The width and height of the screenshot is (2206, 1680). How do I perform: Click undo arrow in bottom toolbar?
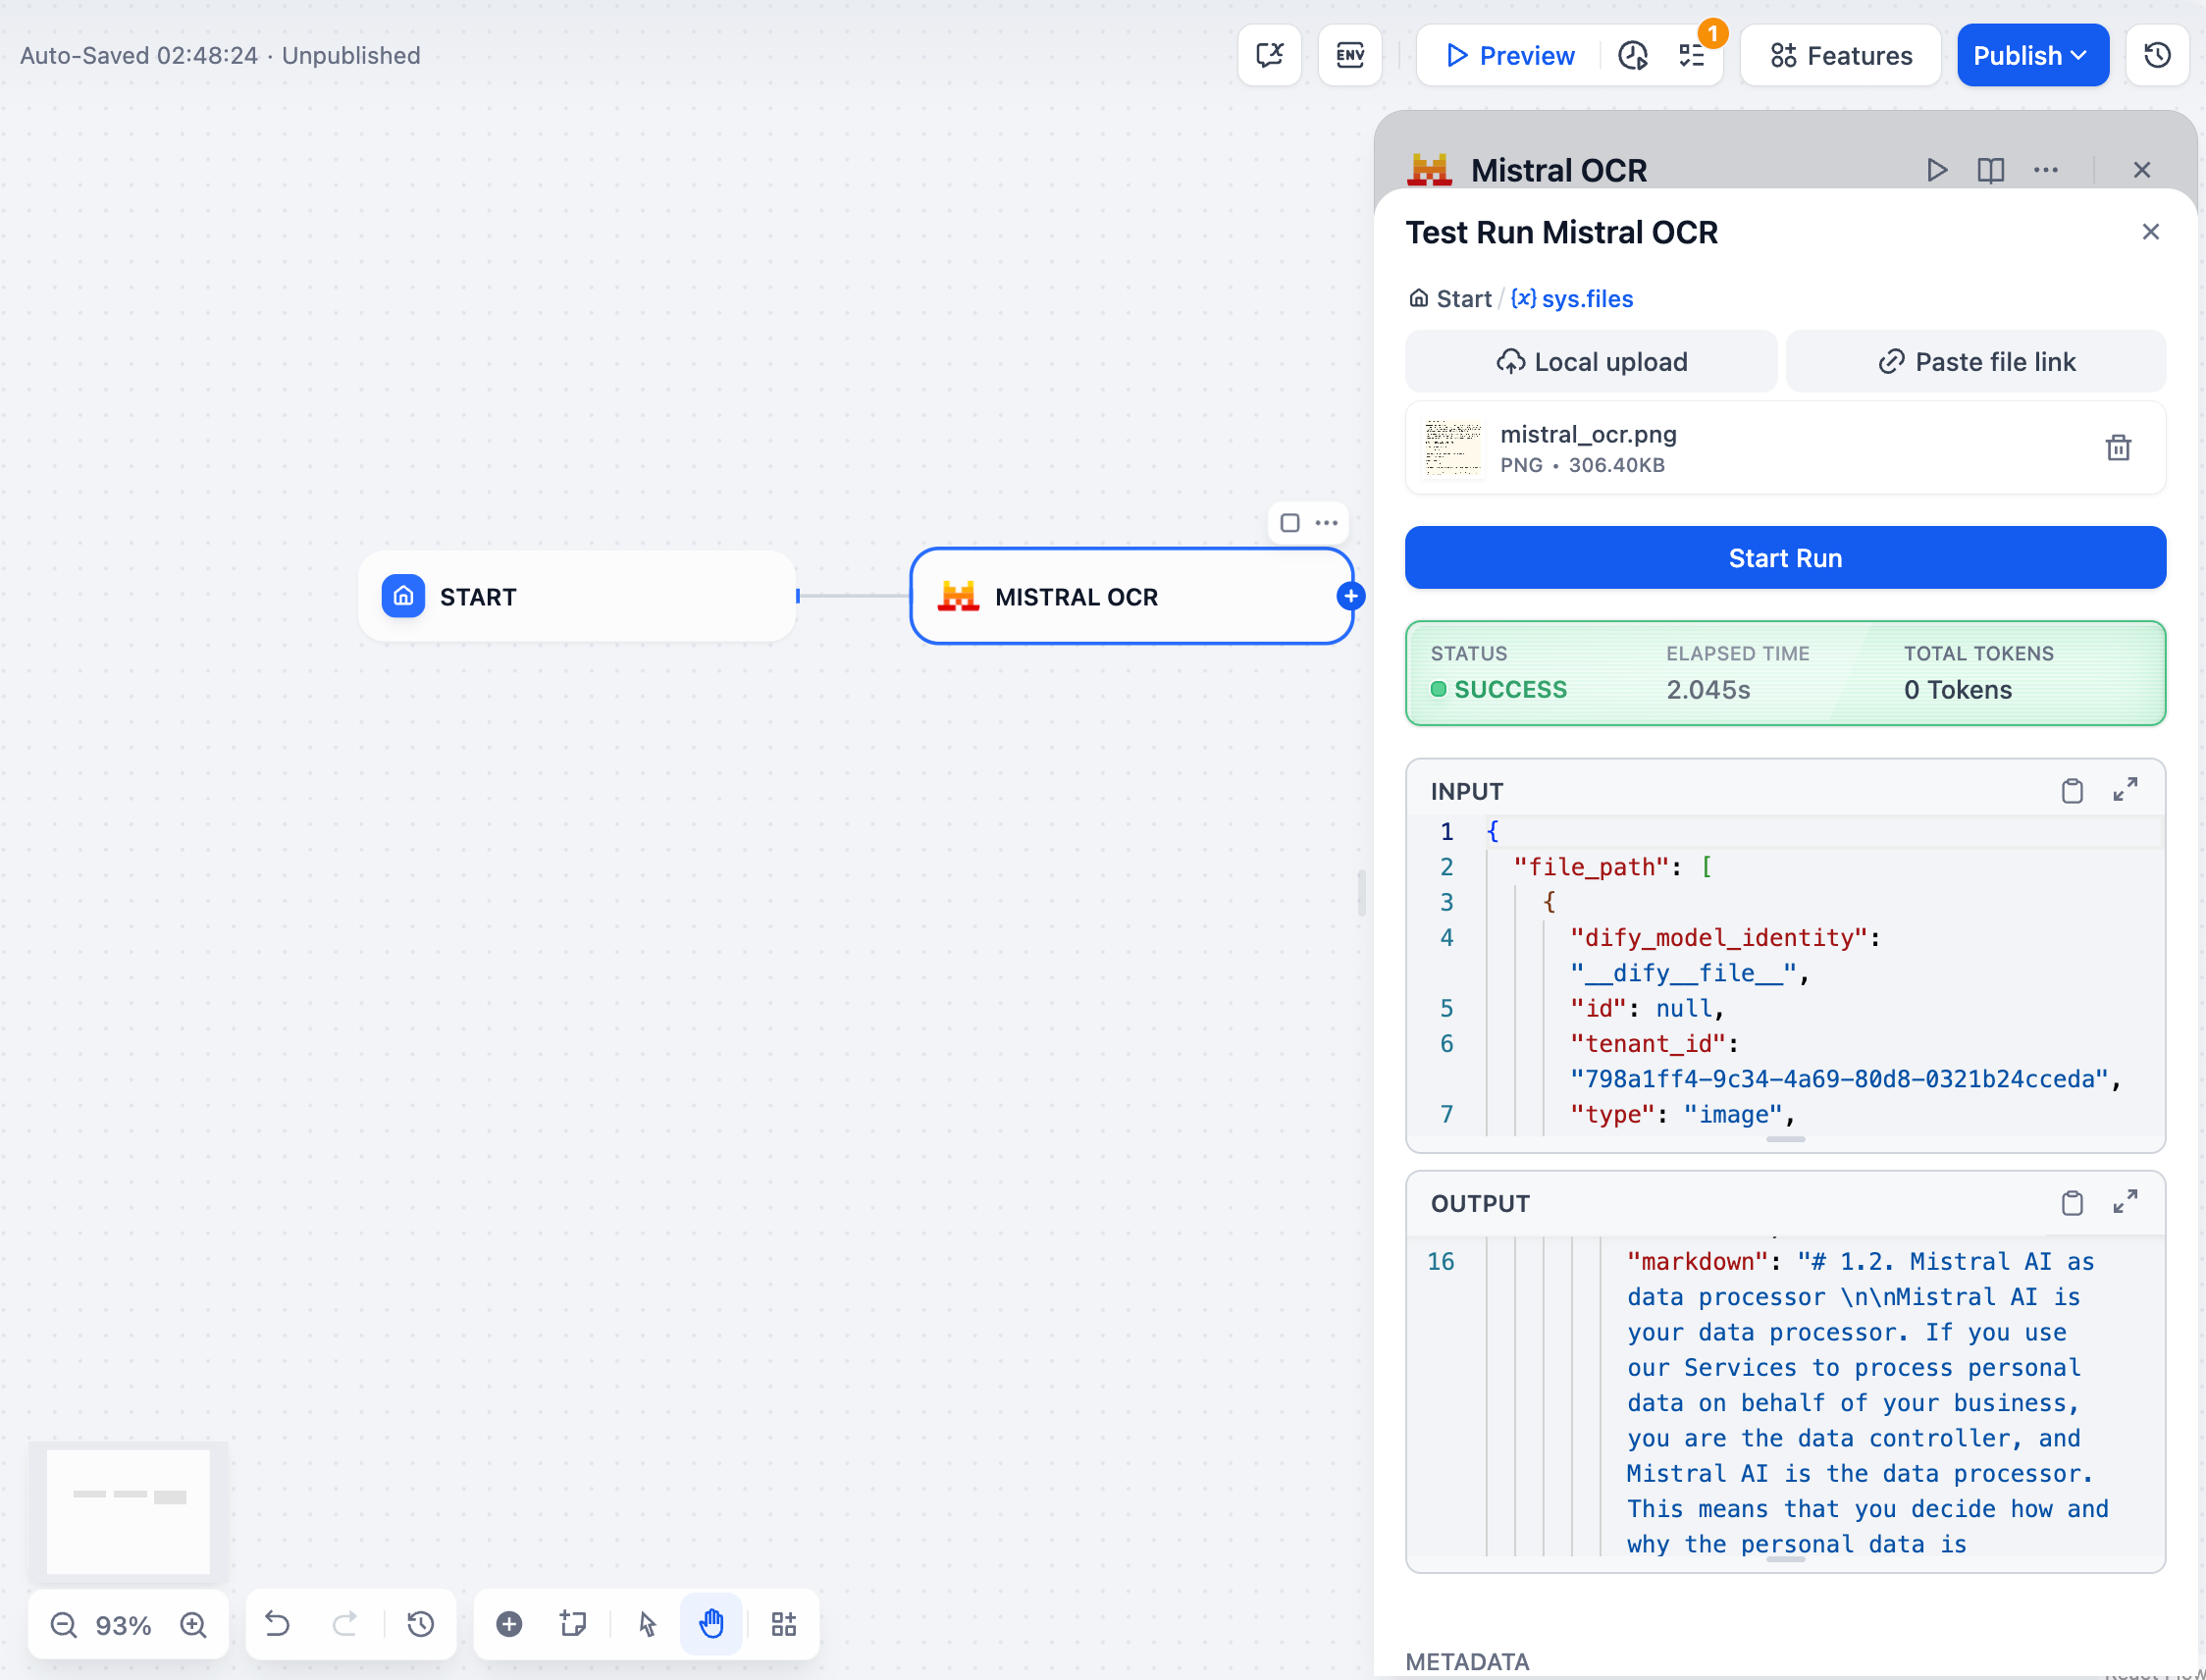[277, 1623]
